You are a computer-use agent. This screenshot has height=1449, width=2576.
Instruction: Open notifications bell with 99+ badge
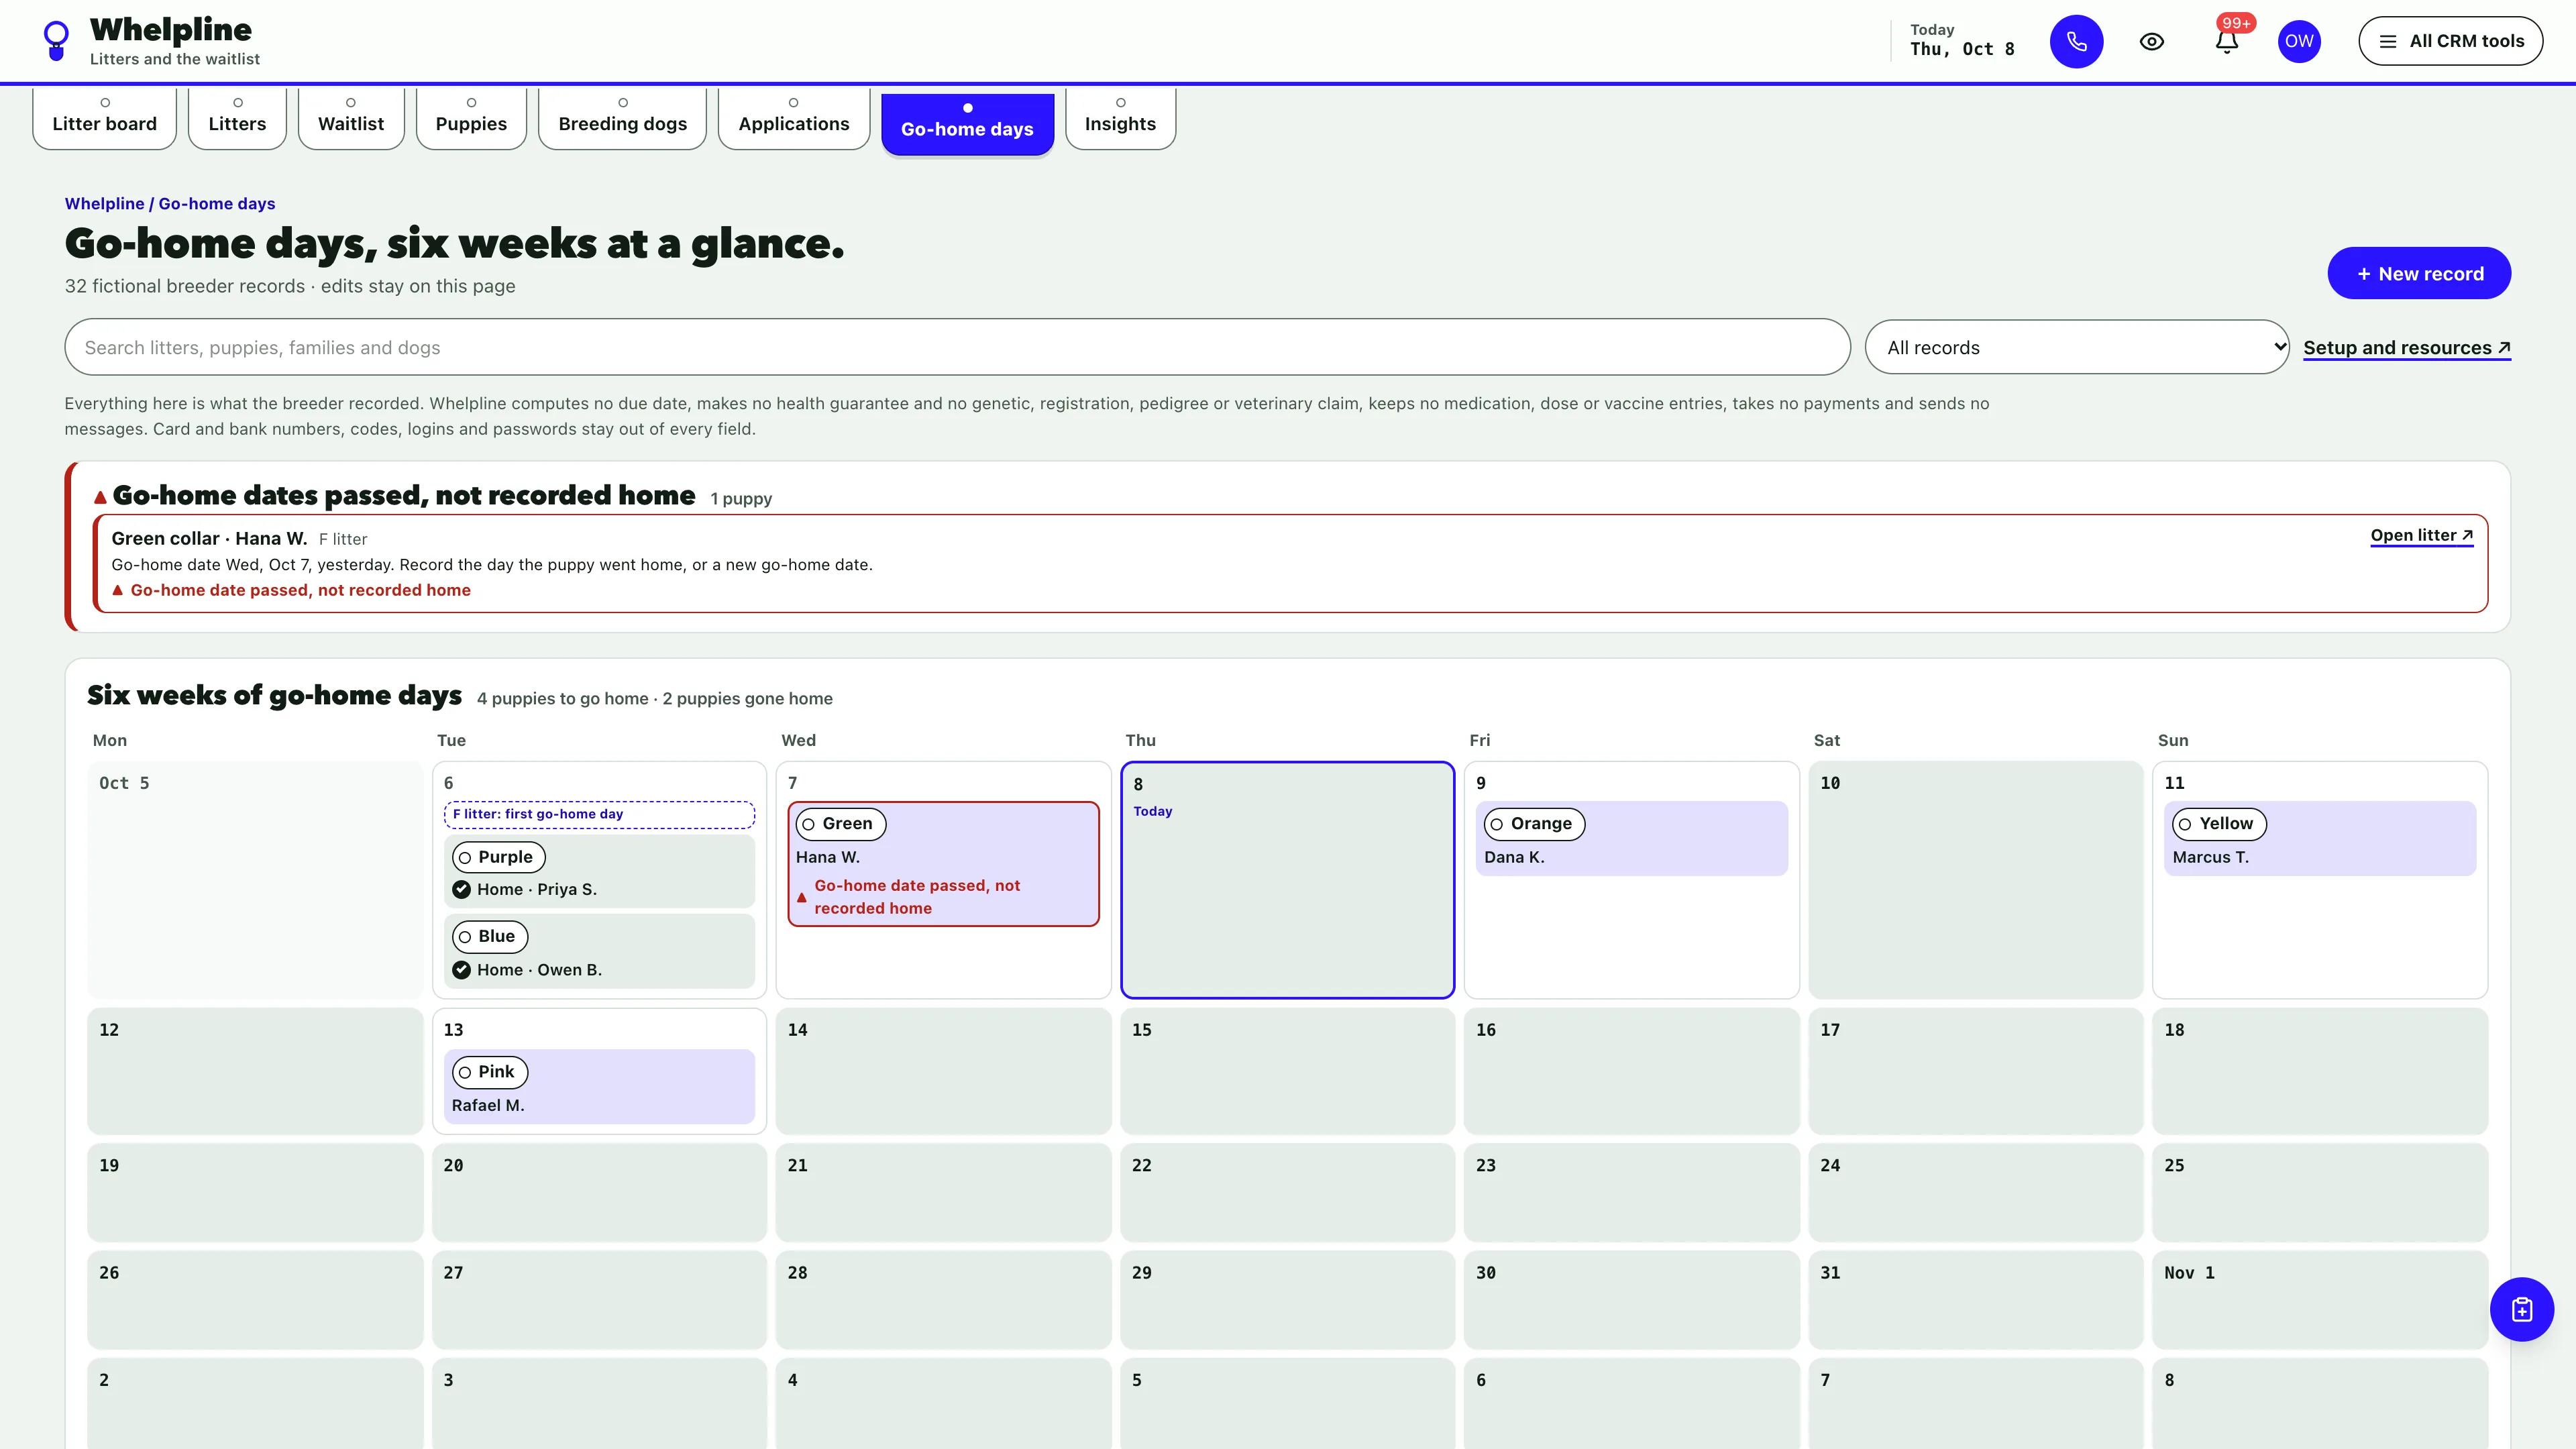(2226, 41)
